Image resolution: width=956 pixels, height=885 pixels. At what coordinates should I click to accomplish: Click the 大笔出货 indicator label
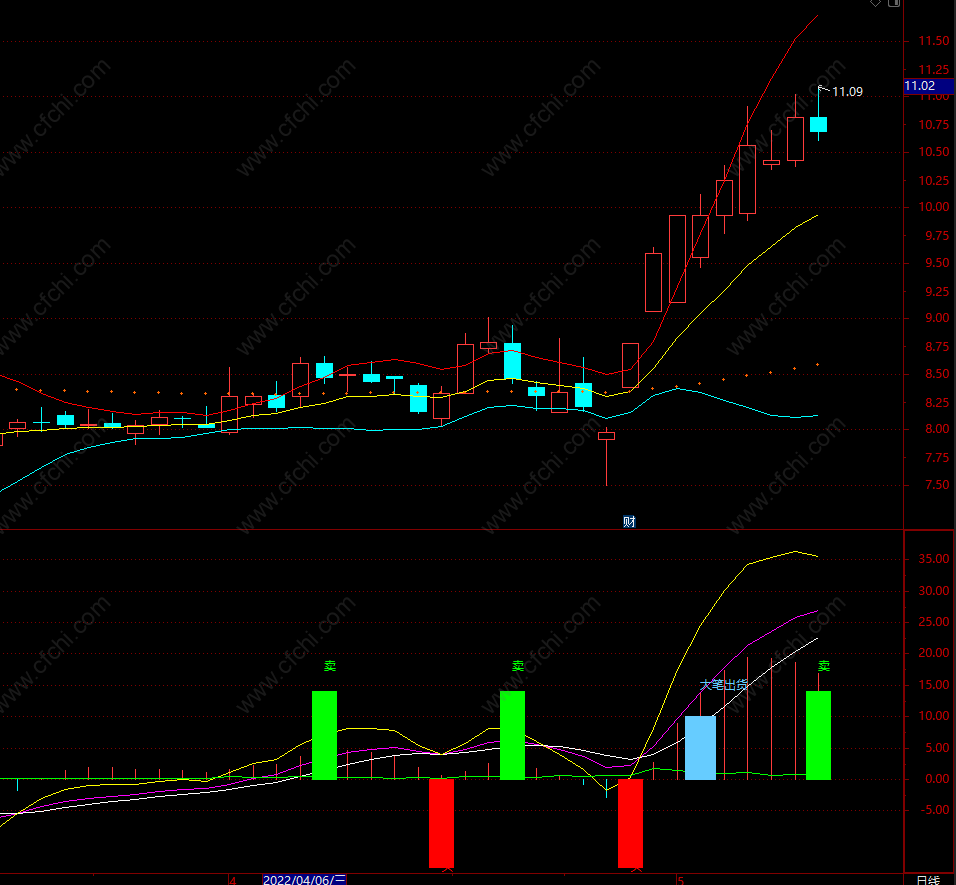click(x=724, y=685)
